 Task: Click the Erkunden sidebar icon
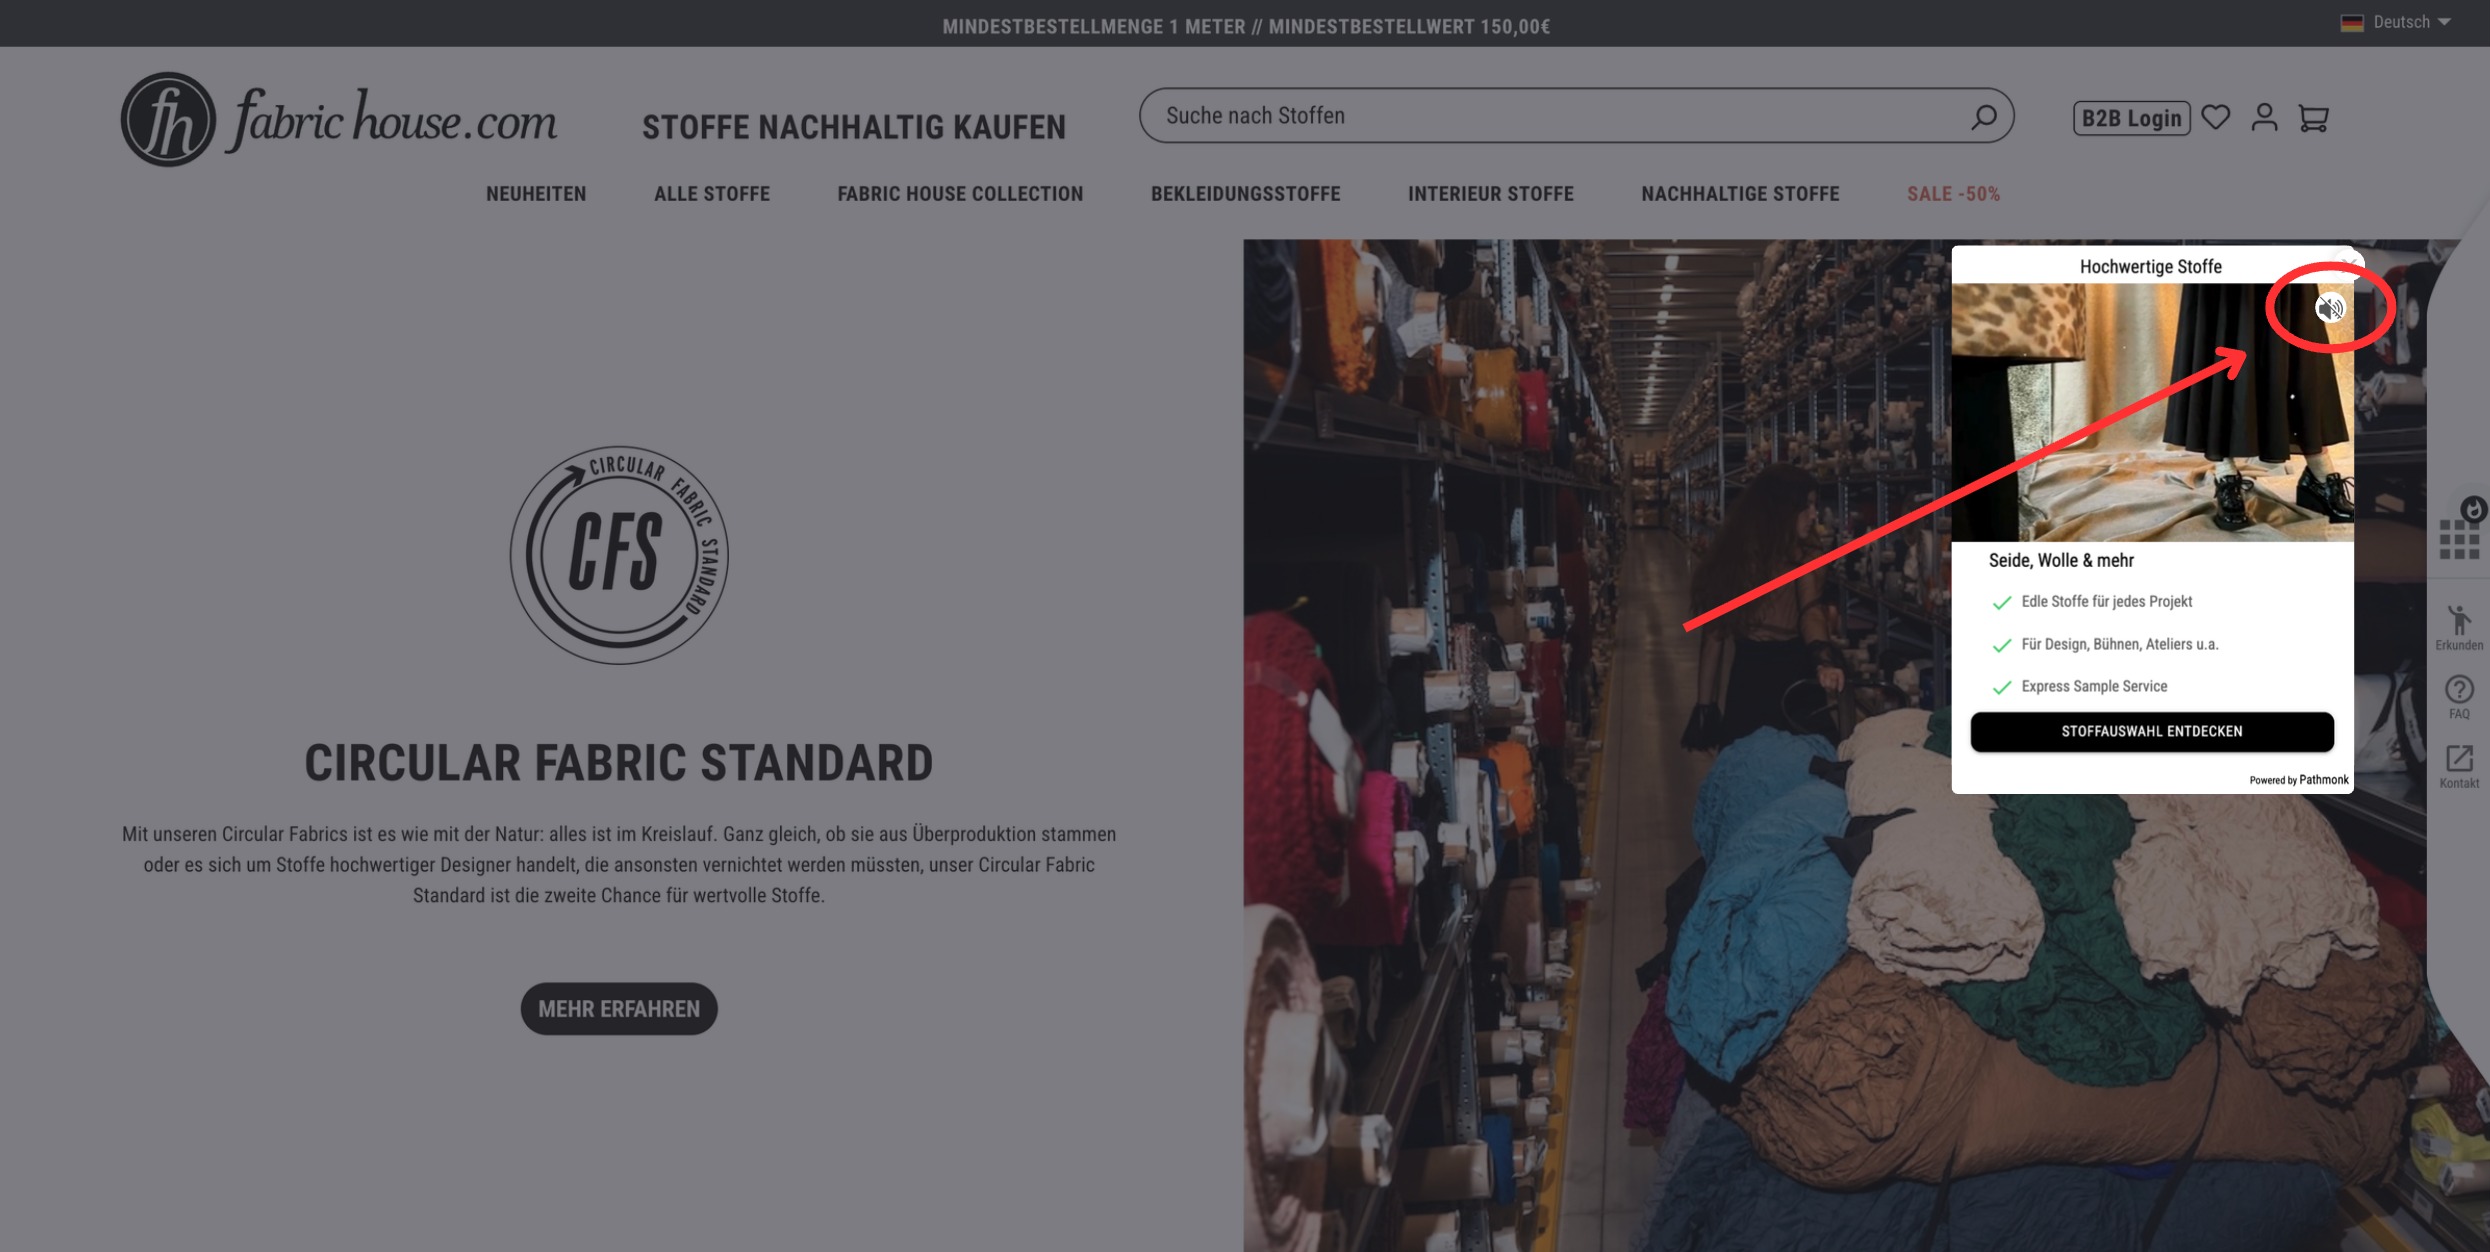tap(2459, 628)
